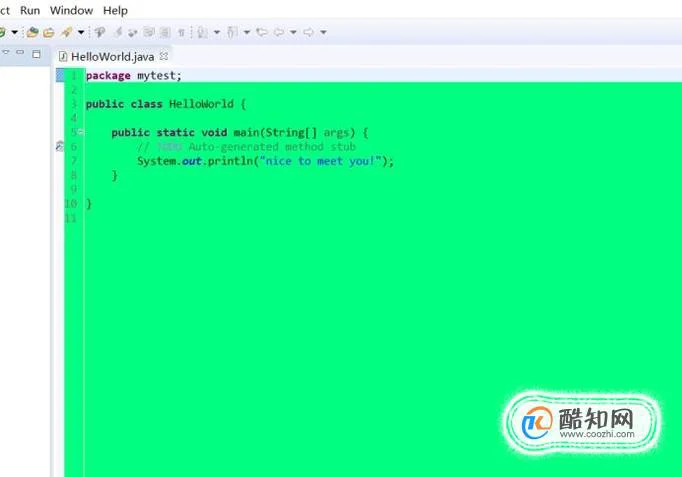Expand the Previous Annotation dropdown arrow
The image size is (682, 477).
click(247, 32)
